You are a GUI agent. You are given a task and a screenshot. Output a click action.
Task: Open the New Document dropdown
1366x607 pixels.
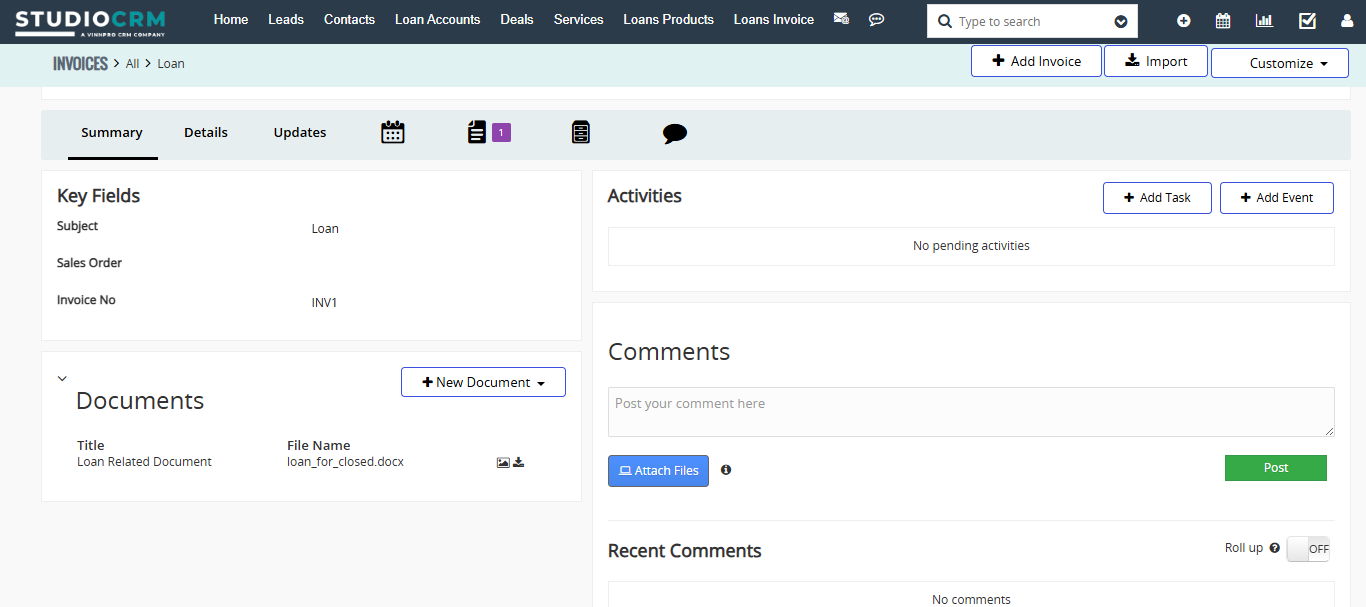click(x=483, y=382)
